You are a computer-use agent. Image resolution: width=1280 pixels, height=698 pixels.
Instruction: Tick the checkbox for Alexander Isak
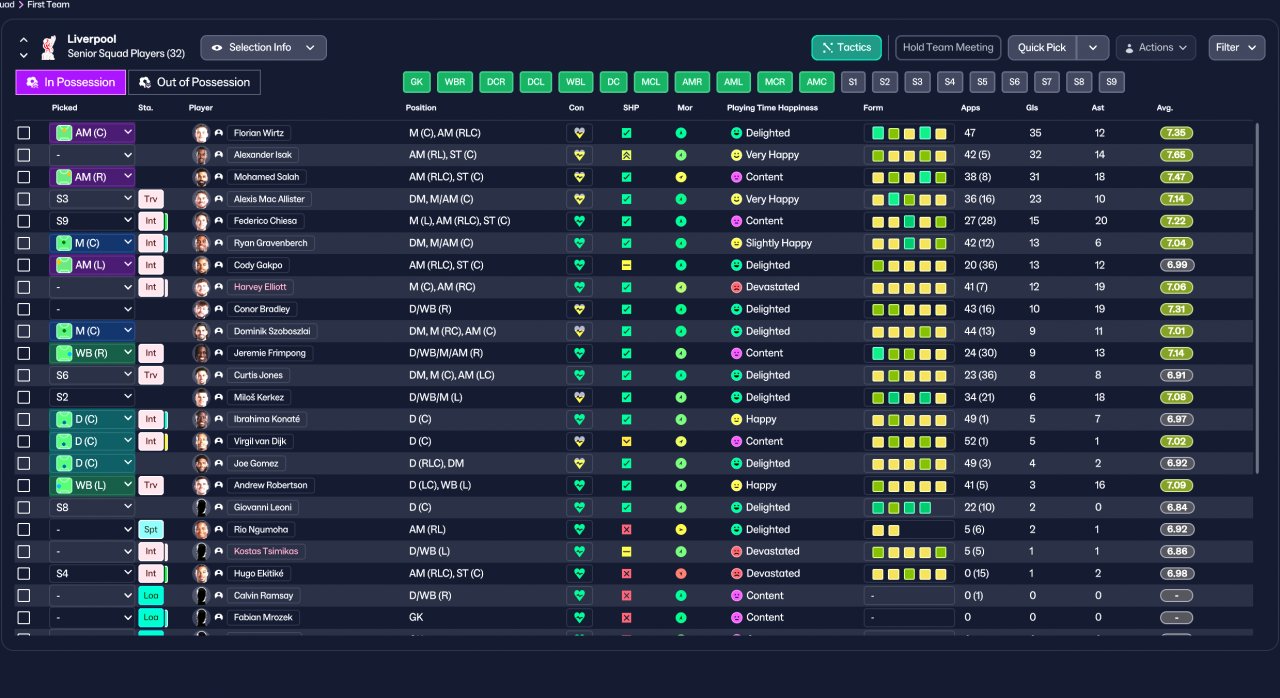point(24,155)
